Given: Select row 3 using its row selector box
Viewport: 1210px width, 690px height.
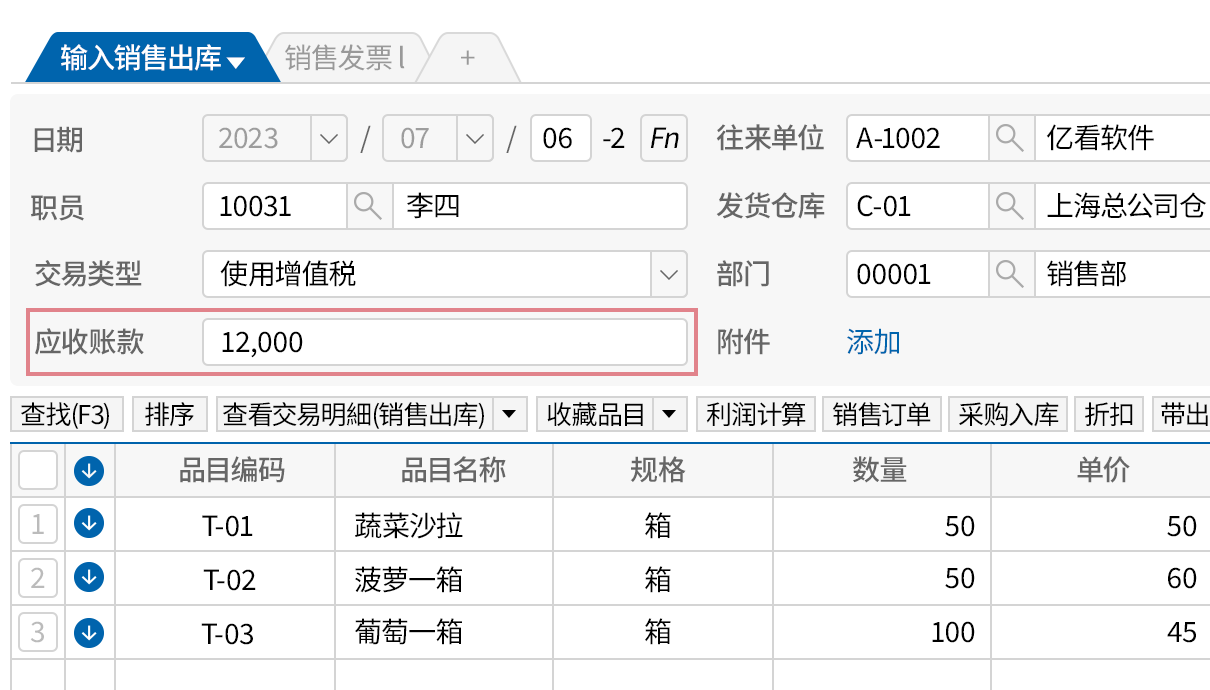Looking at the screenshot, I should coord(37,632).
